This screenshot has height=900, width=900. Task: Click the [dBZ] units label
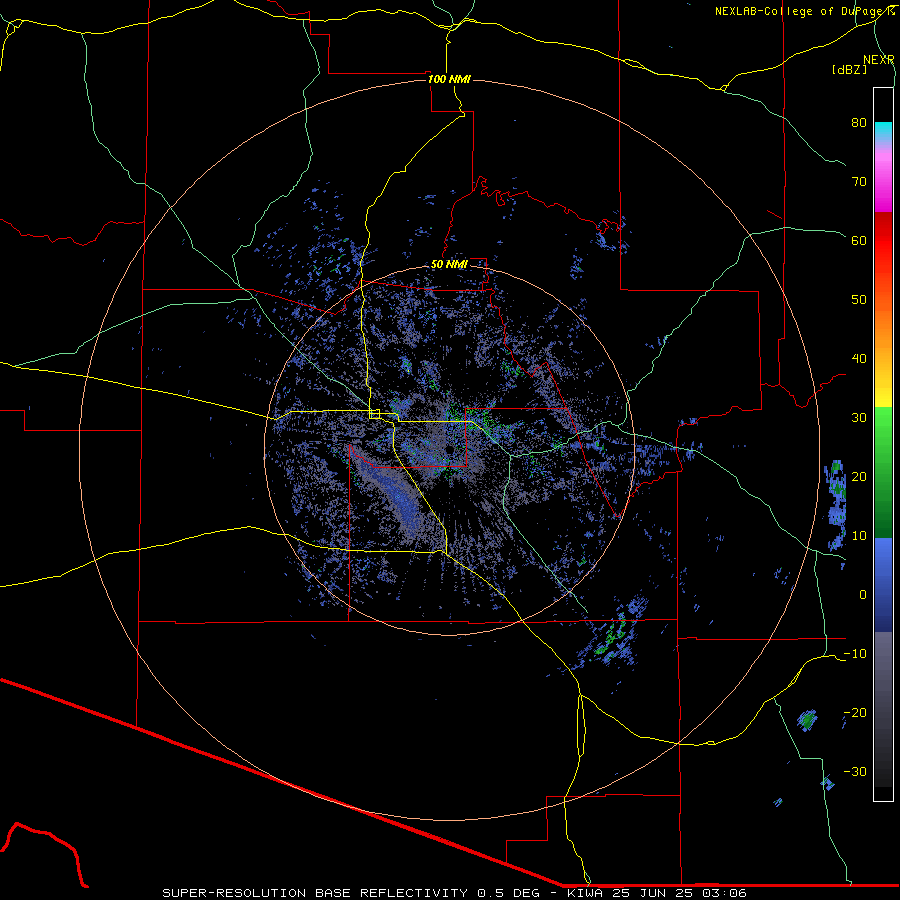849,69
